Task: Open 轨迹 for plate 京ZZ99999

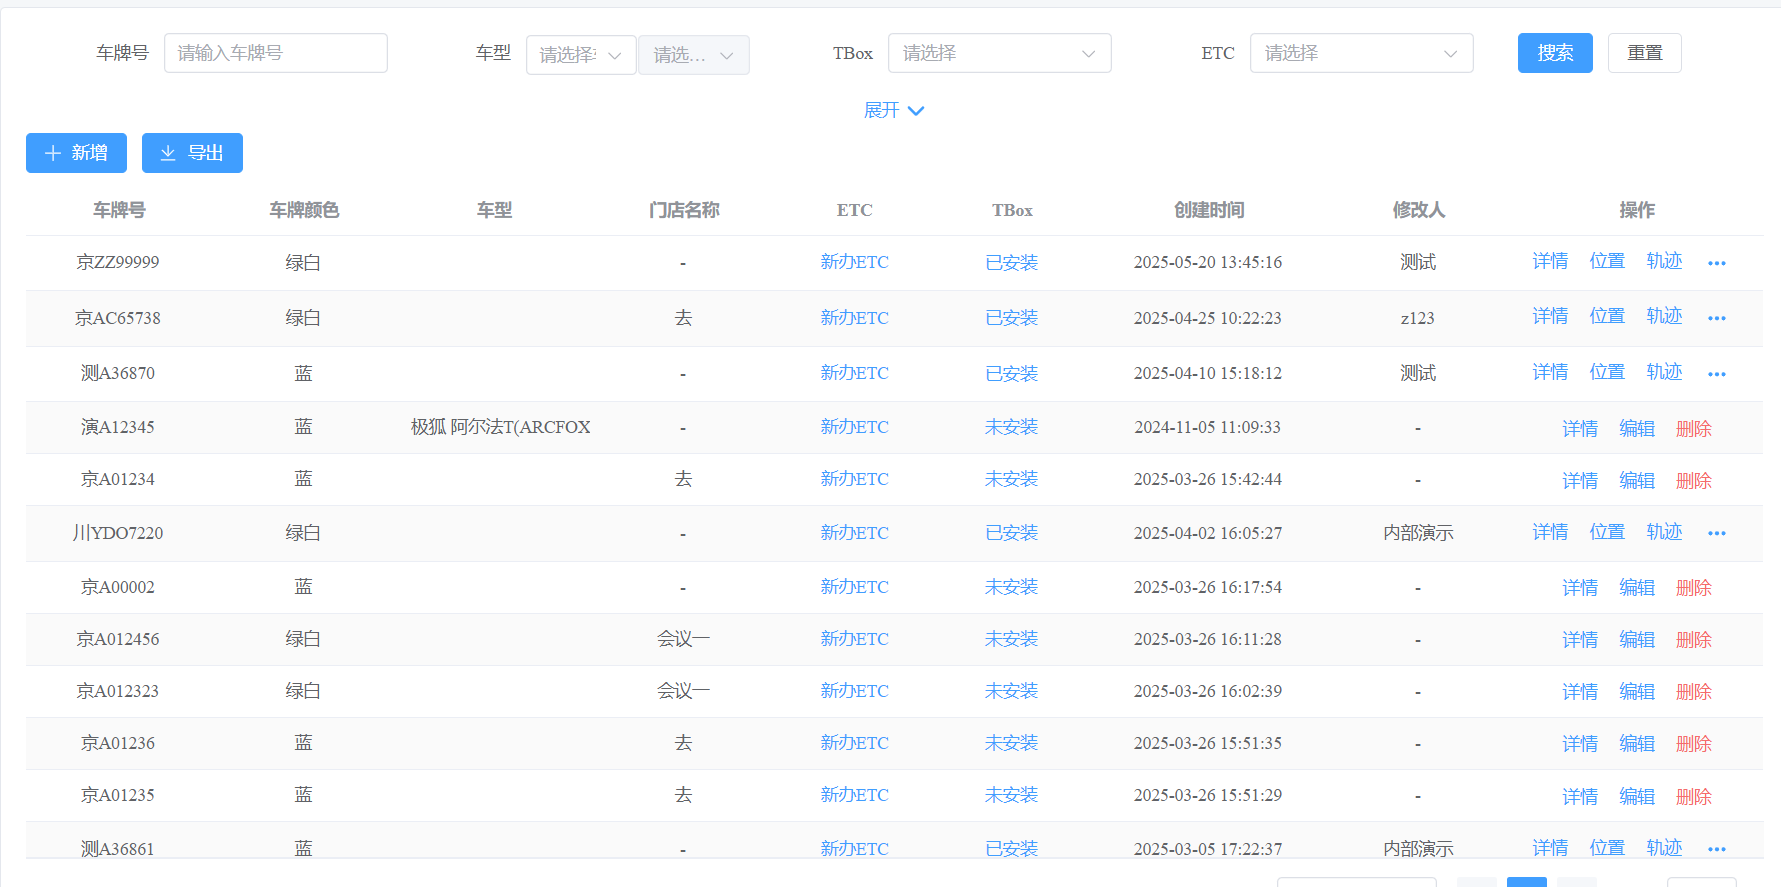Action: click(1664, 261)
